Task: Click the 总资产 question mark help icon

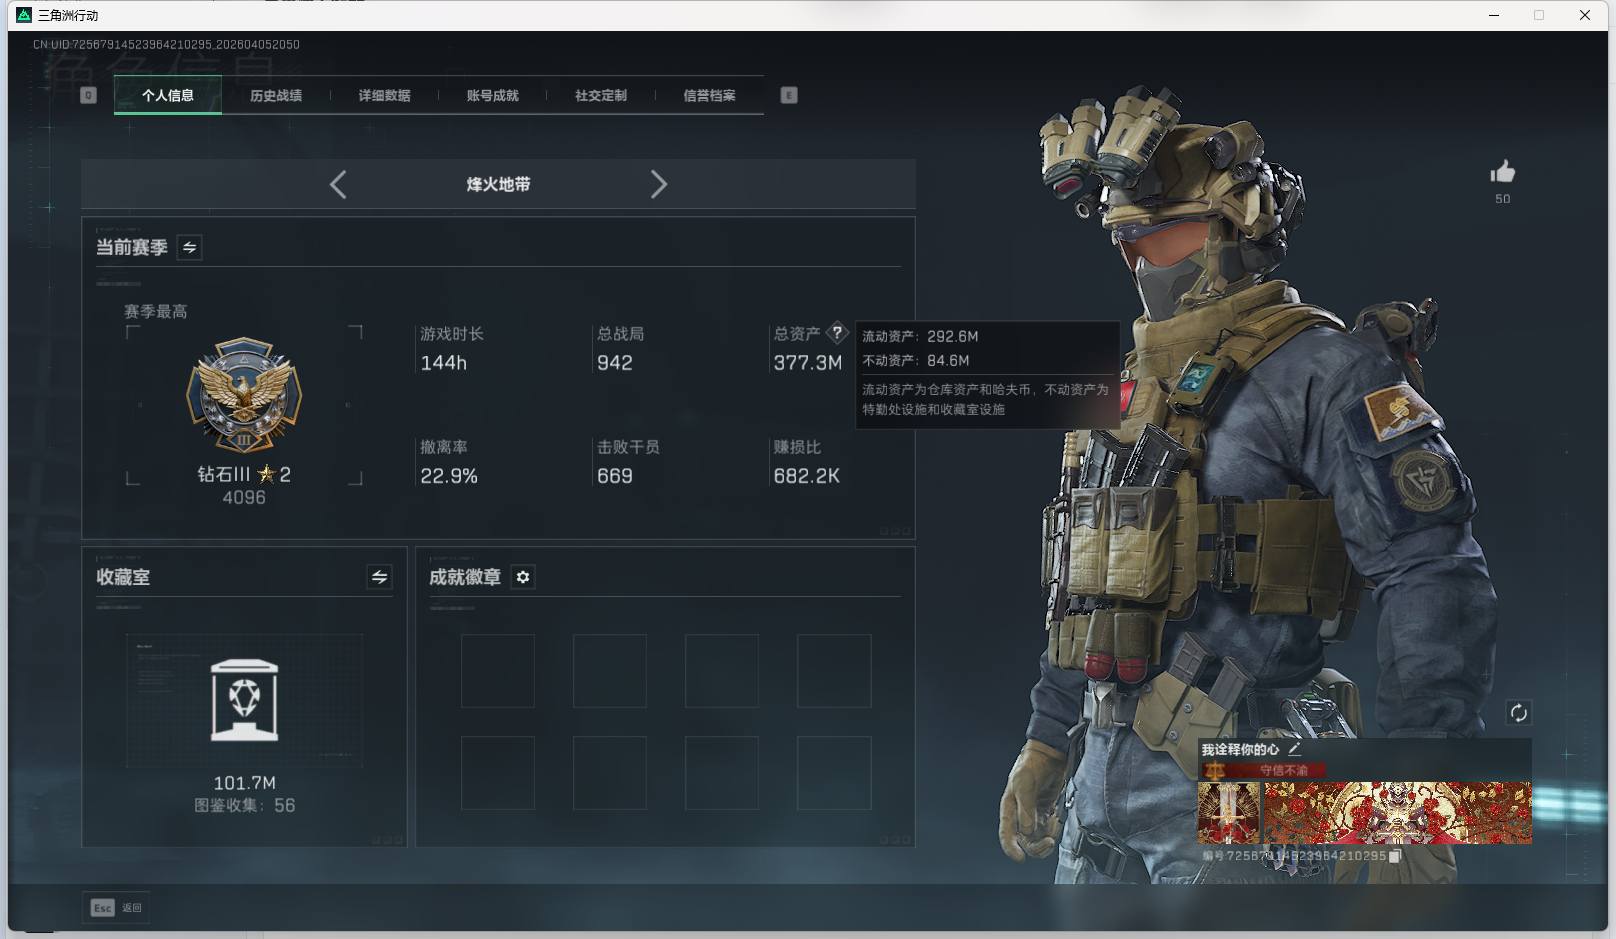Action: [x=837, y=333]
